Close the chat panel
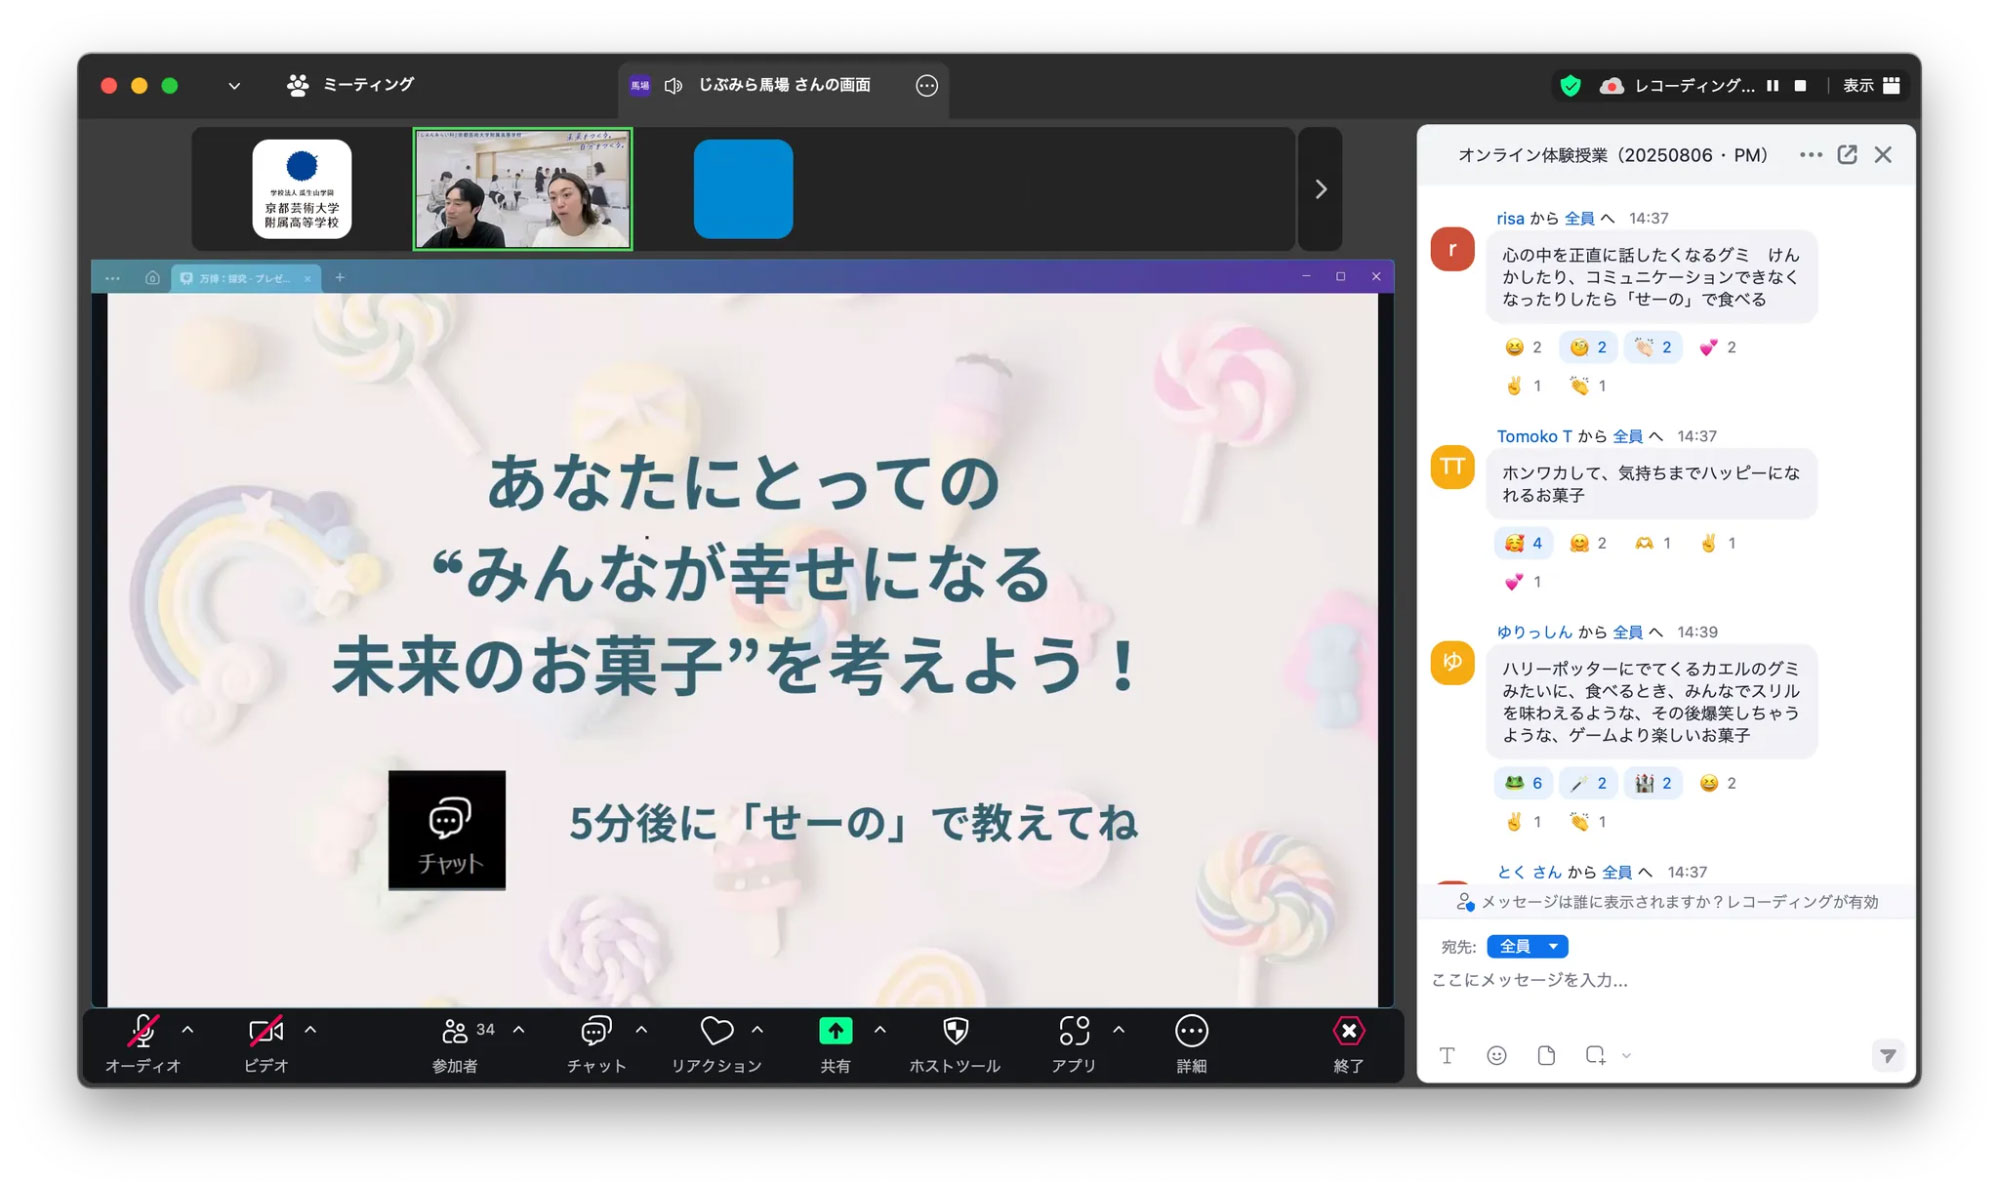The image size is (1999, 1191). [1883, 155]
